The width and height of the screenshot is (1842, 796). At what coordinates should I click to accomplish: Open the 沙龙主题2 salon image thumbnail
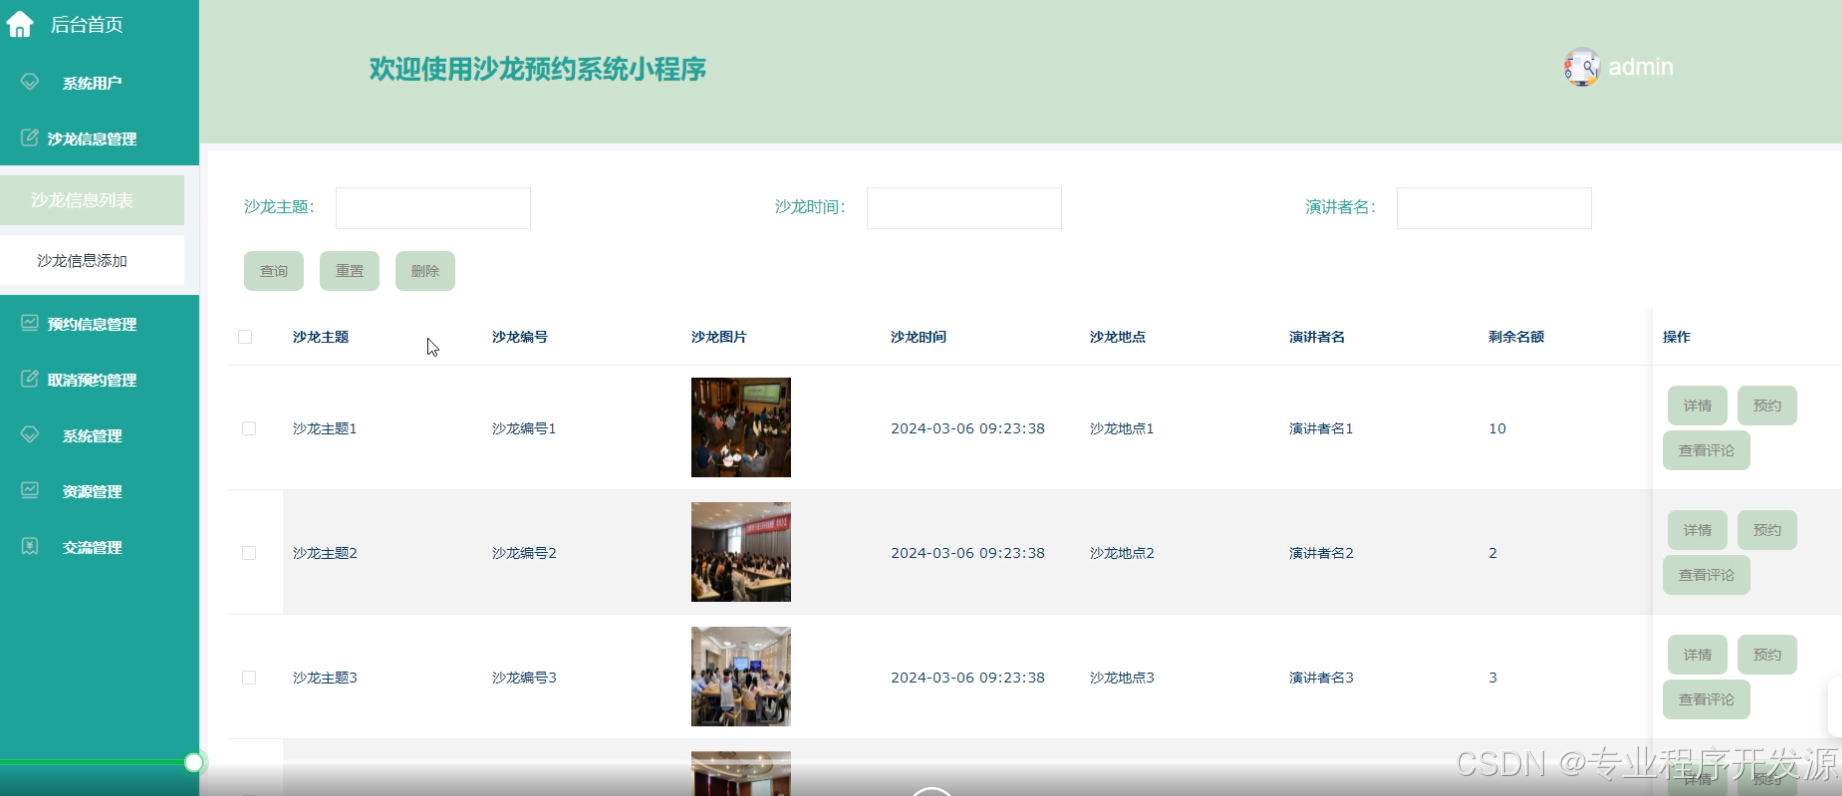pos(741,552)
